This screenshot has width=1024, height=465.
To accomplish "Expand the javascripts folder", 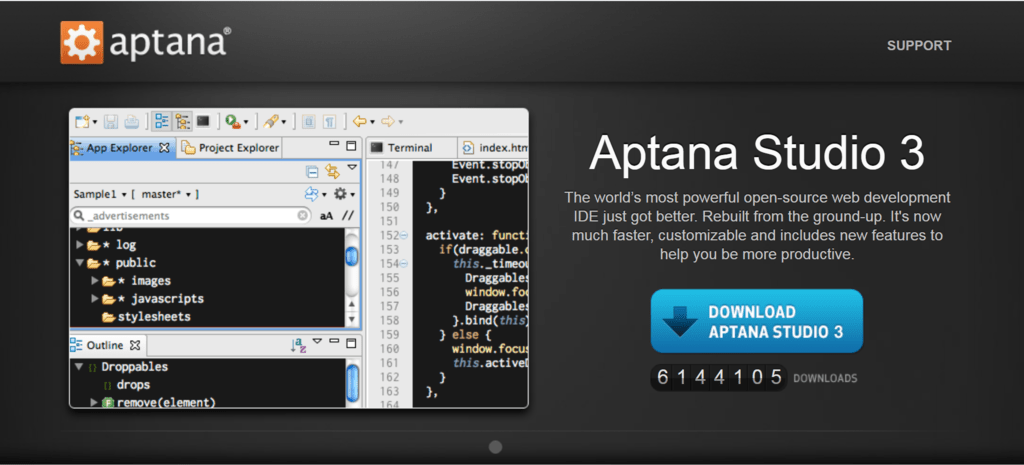I will [x=95, y=299].
